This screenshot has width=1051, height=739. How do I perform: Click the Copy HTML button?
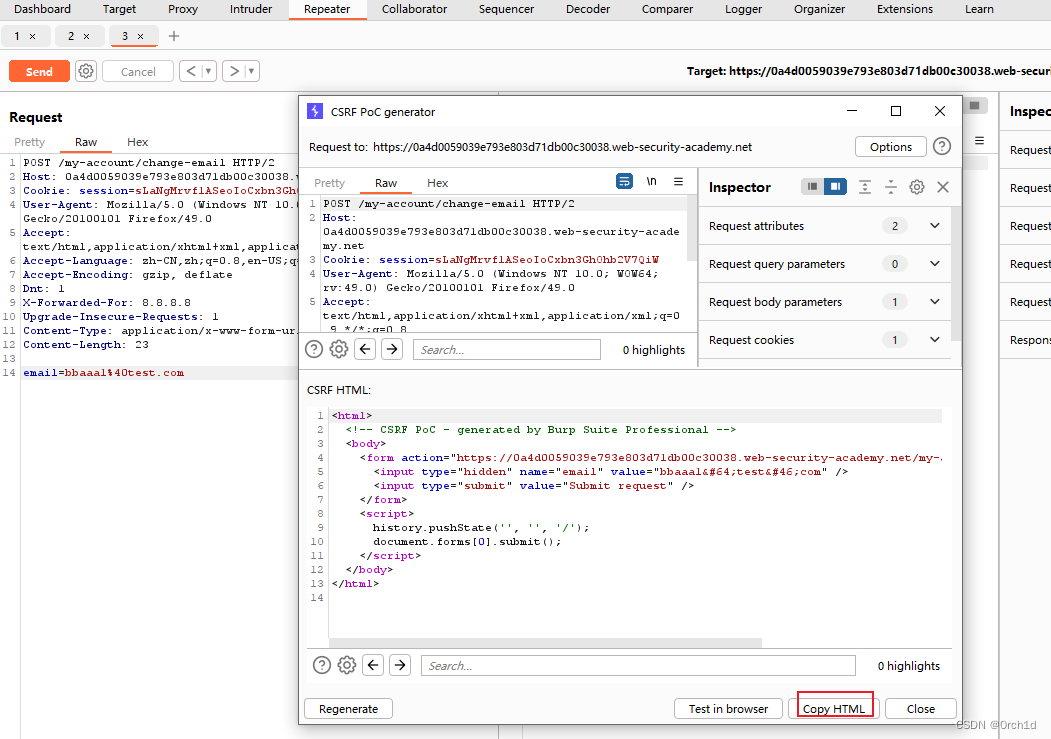(834, 709)
